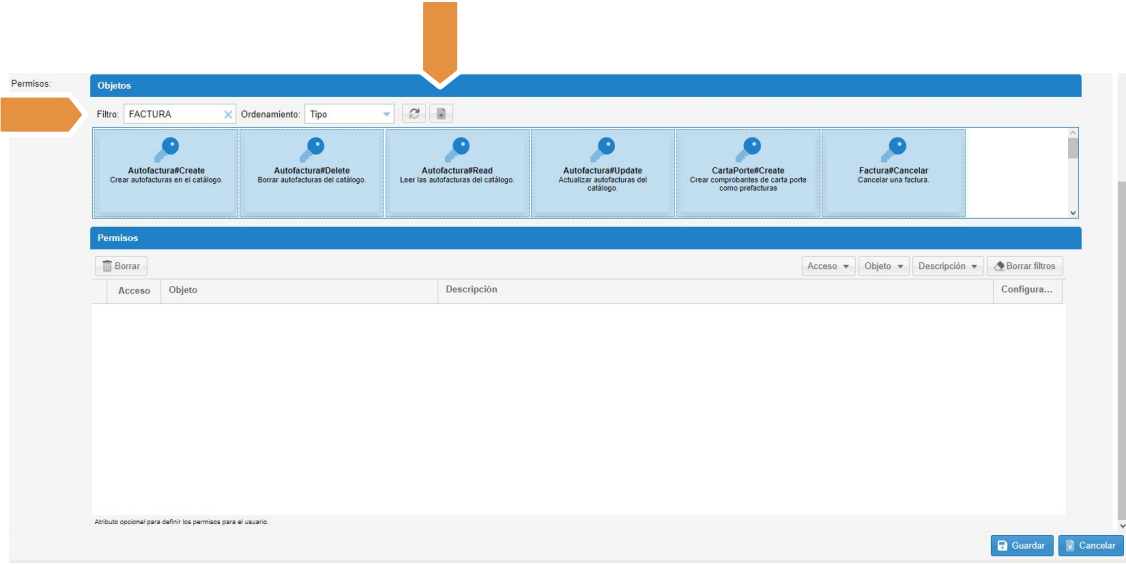Click the objects panel scroll-down arrow
This screenshot has height=564, width=1126.
click(x=1073, y=213)
